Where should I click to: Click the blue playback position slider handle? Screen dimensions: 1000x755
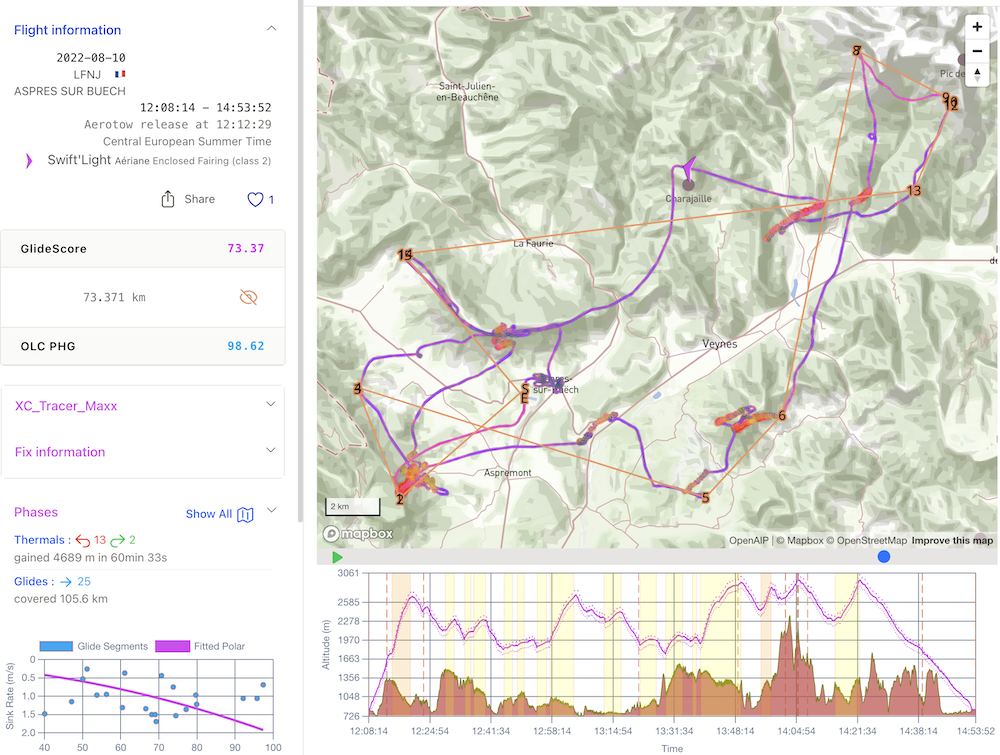click(x=883, y=557)
